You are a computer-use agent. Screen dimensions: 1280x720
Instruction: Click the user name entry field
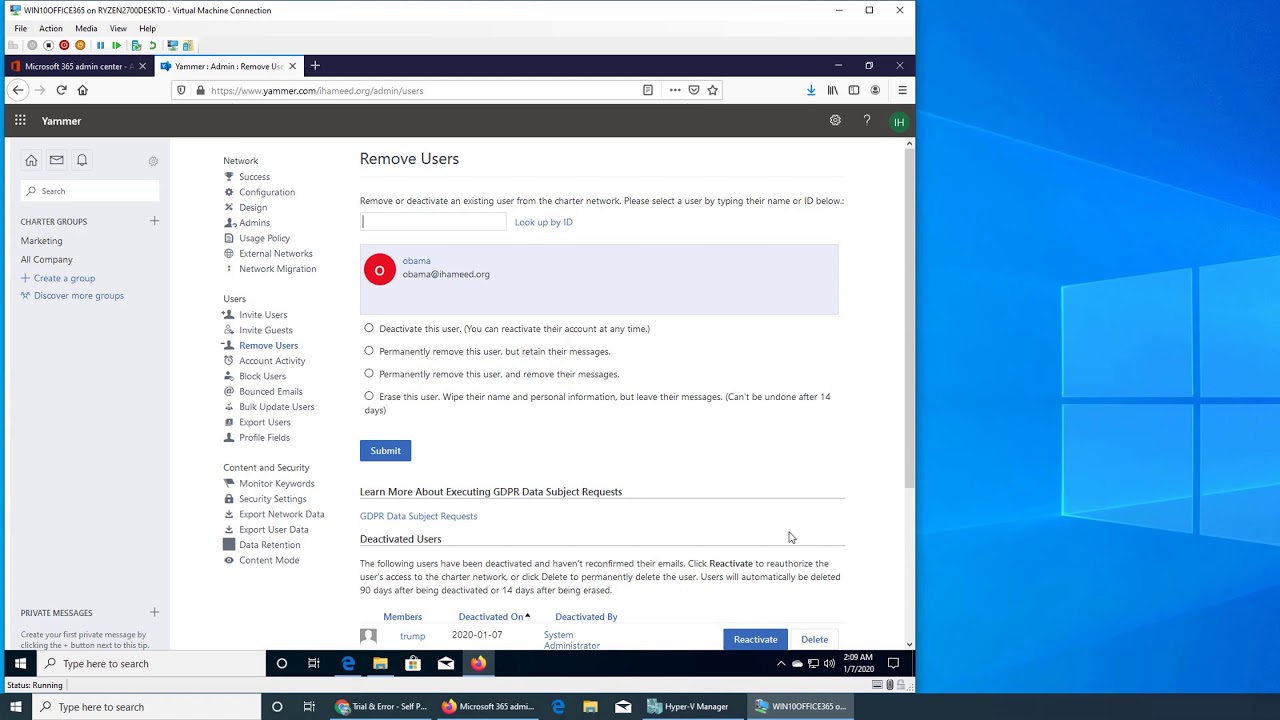click(433, 222)
